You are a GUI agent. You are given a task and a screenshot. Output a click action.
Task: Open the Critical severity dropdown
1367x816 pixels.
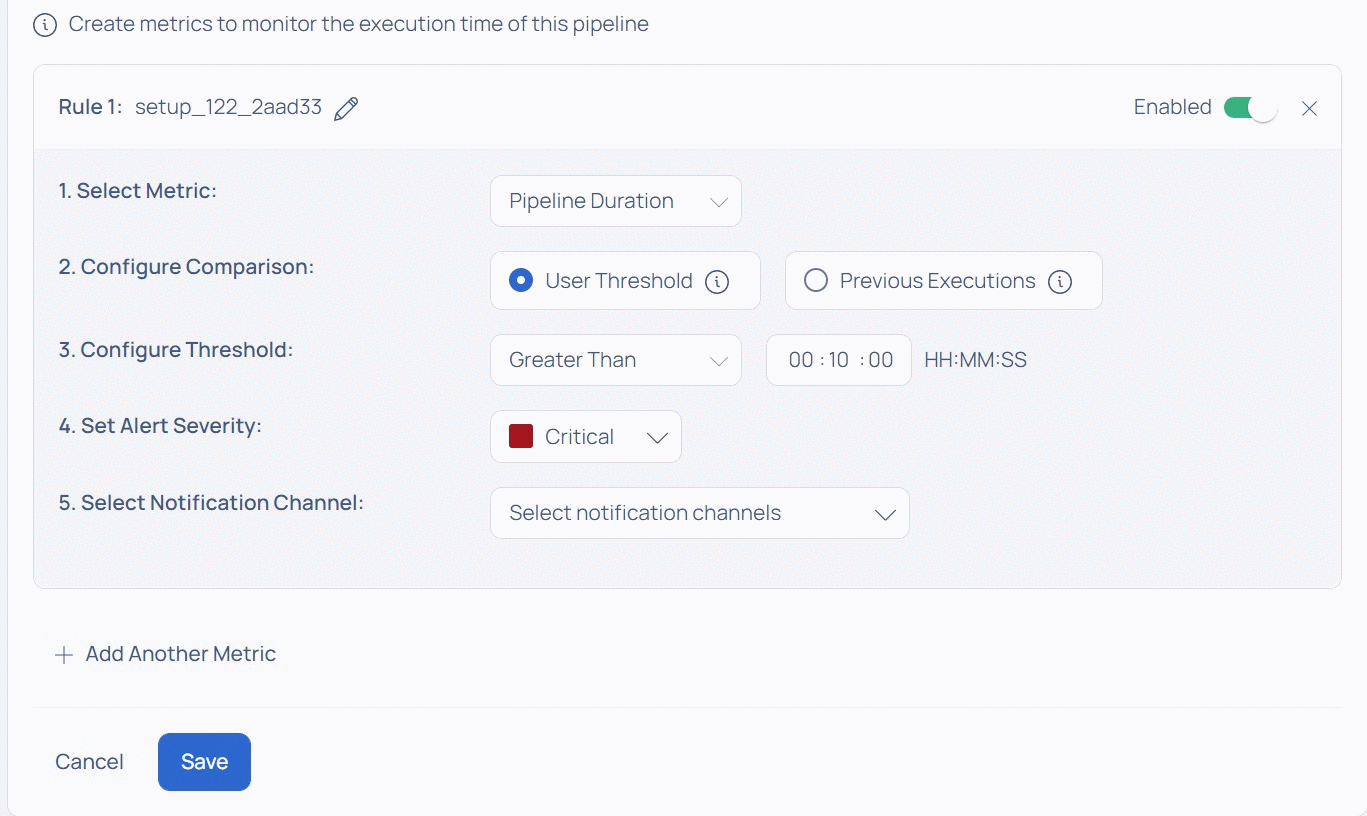coord(586,437)
